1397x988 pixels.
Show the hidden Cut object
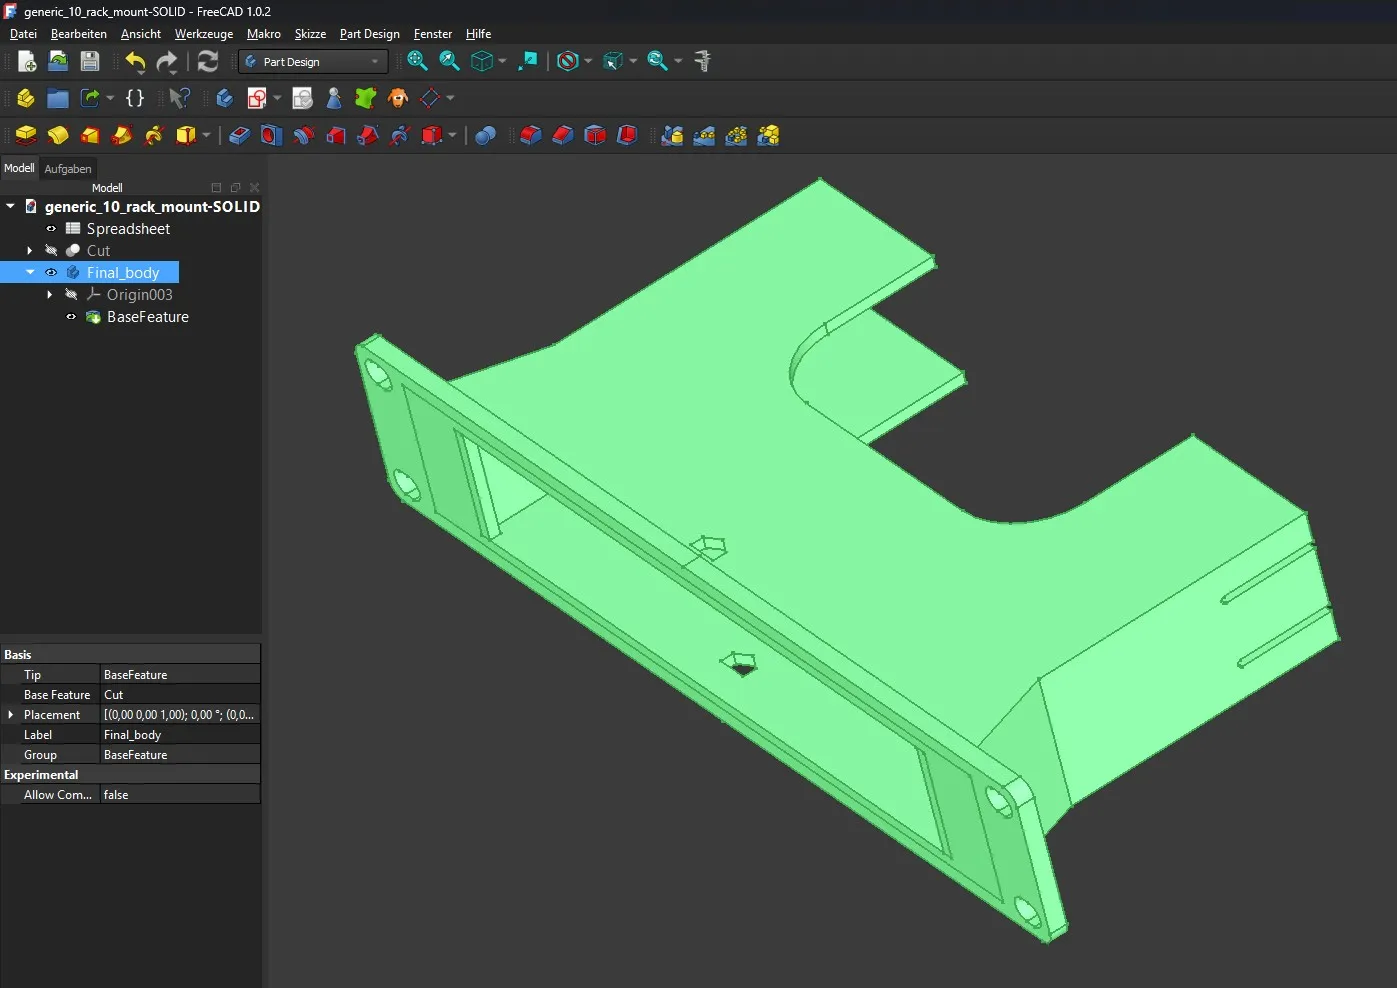(x=52, y=250)
